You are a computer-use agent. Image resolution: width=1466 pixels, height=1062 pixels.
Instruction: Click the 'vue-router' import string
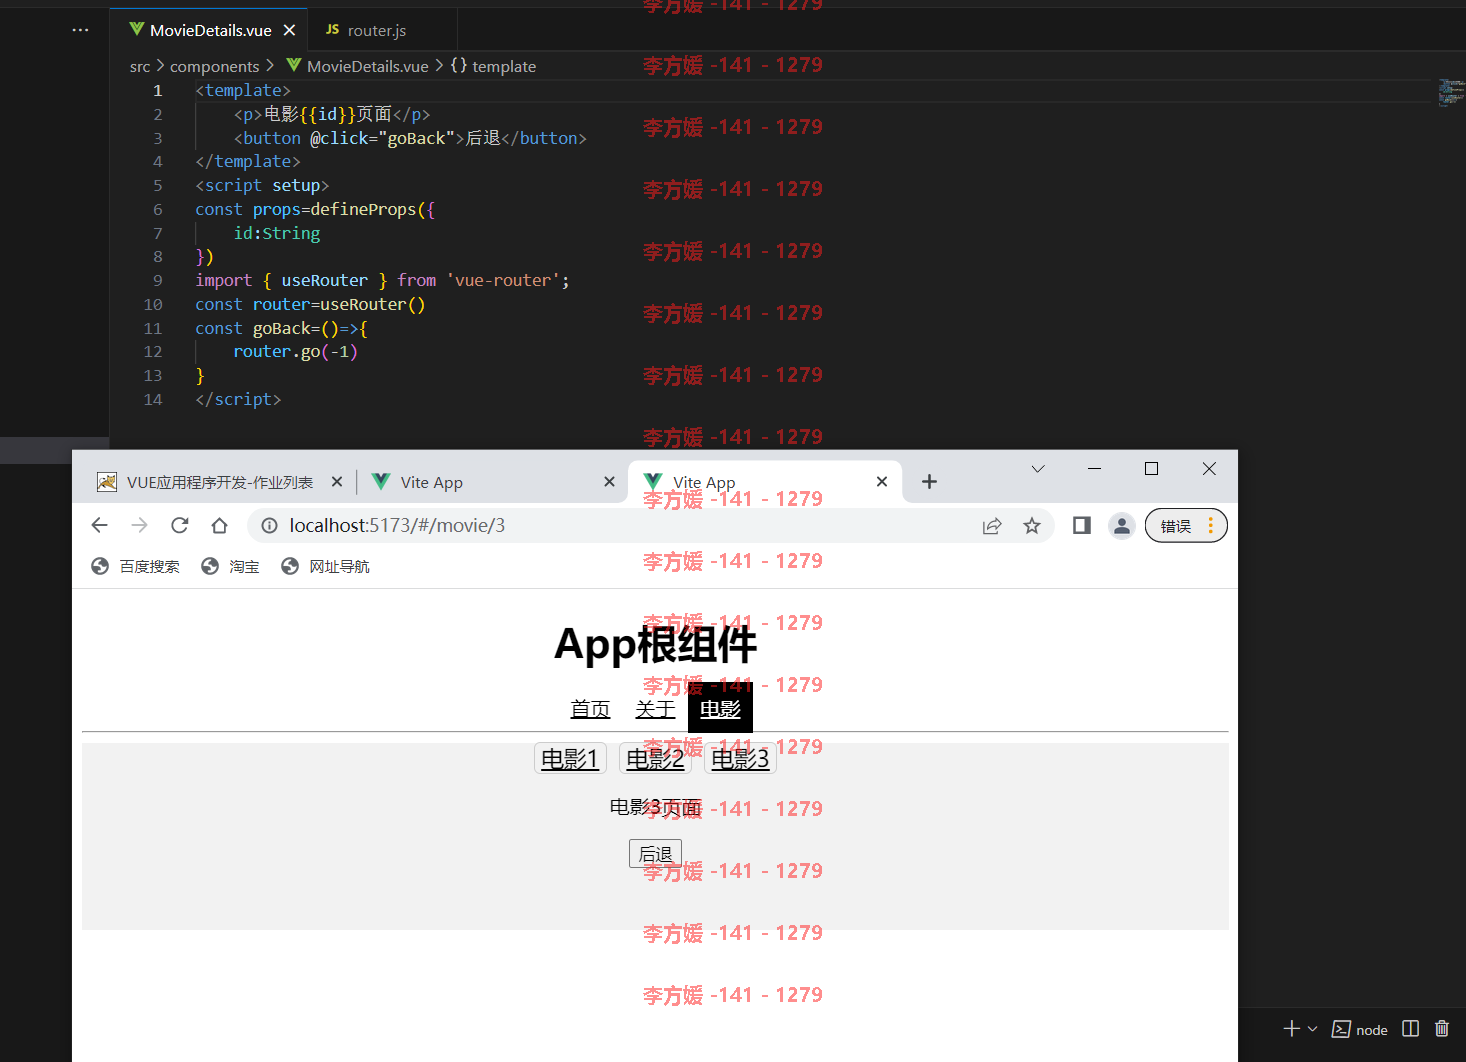coord(503,281)
